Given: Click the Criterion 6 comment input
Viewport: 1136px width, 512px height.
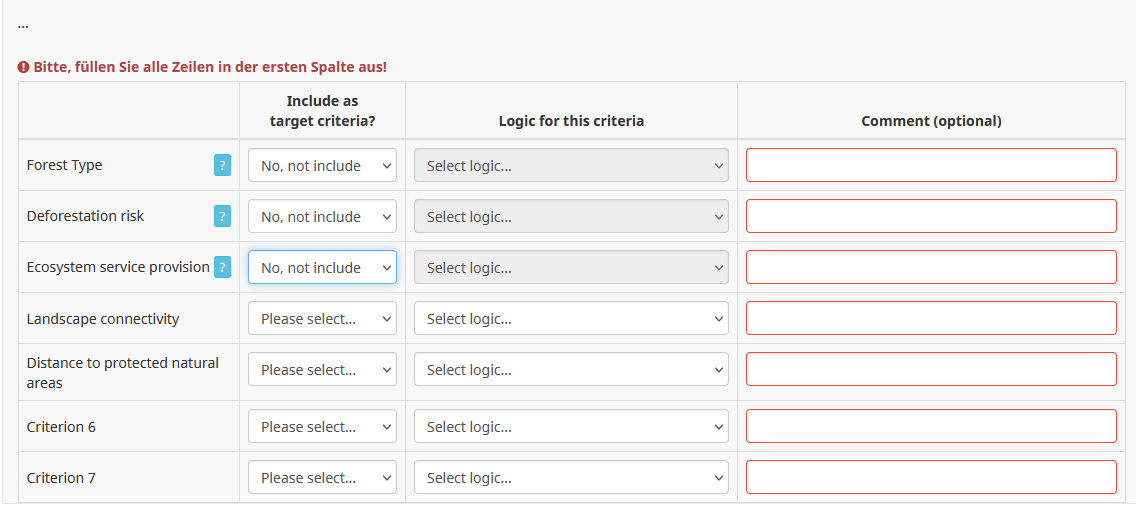Looking at the screenshot, I should 931,427.
